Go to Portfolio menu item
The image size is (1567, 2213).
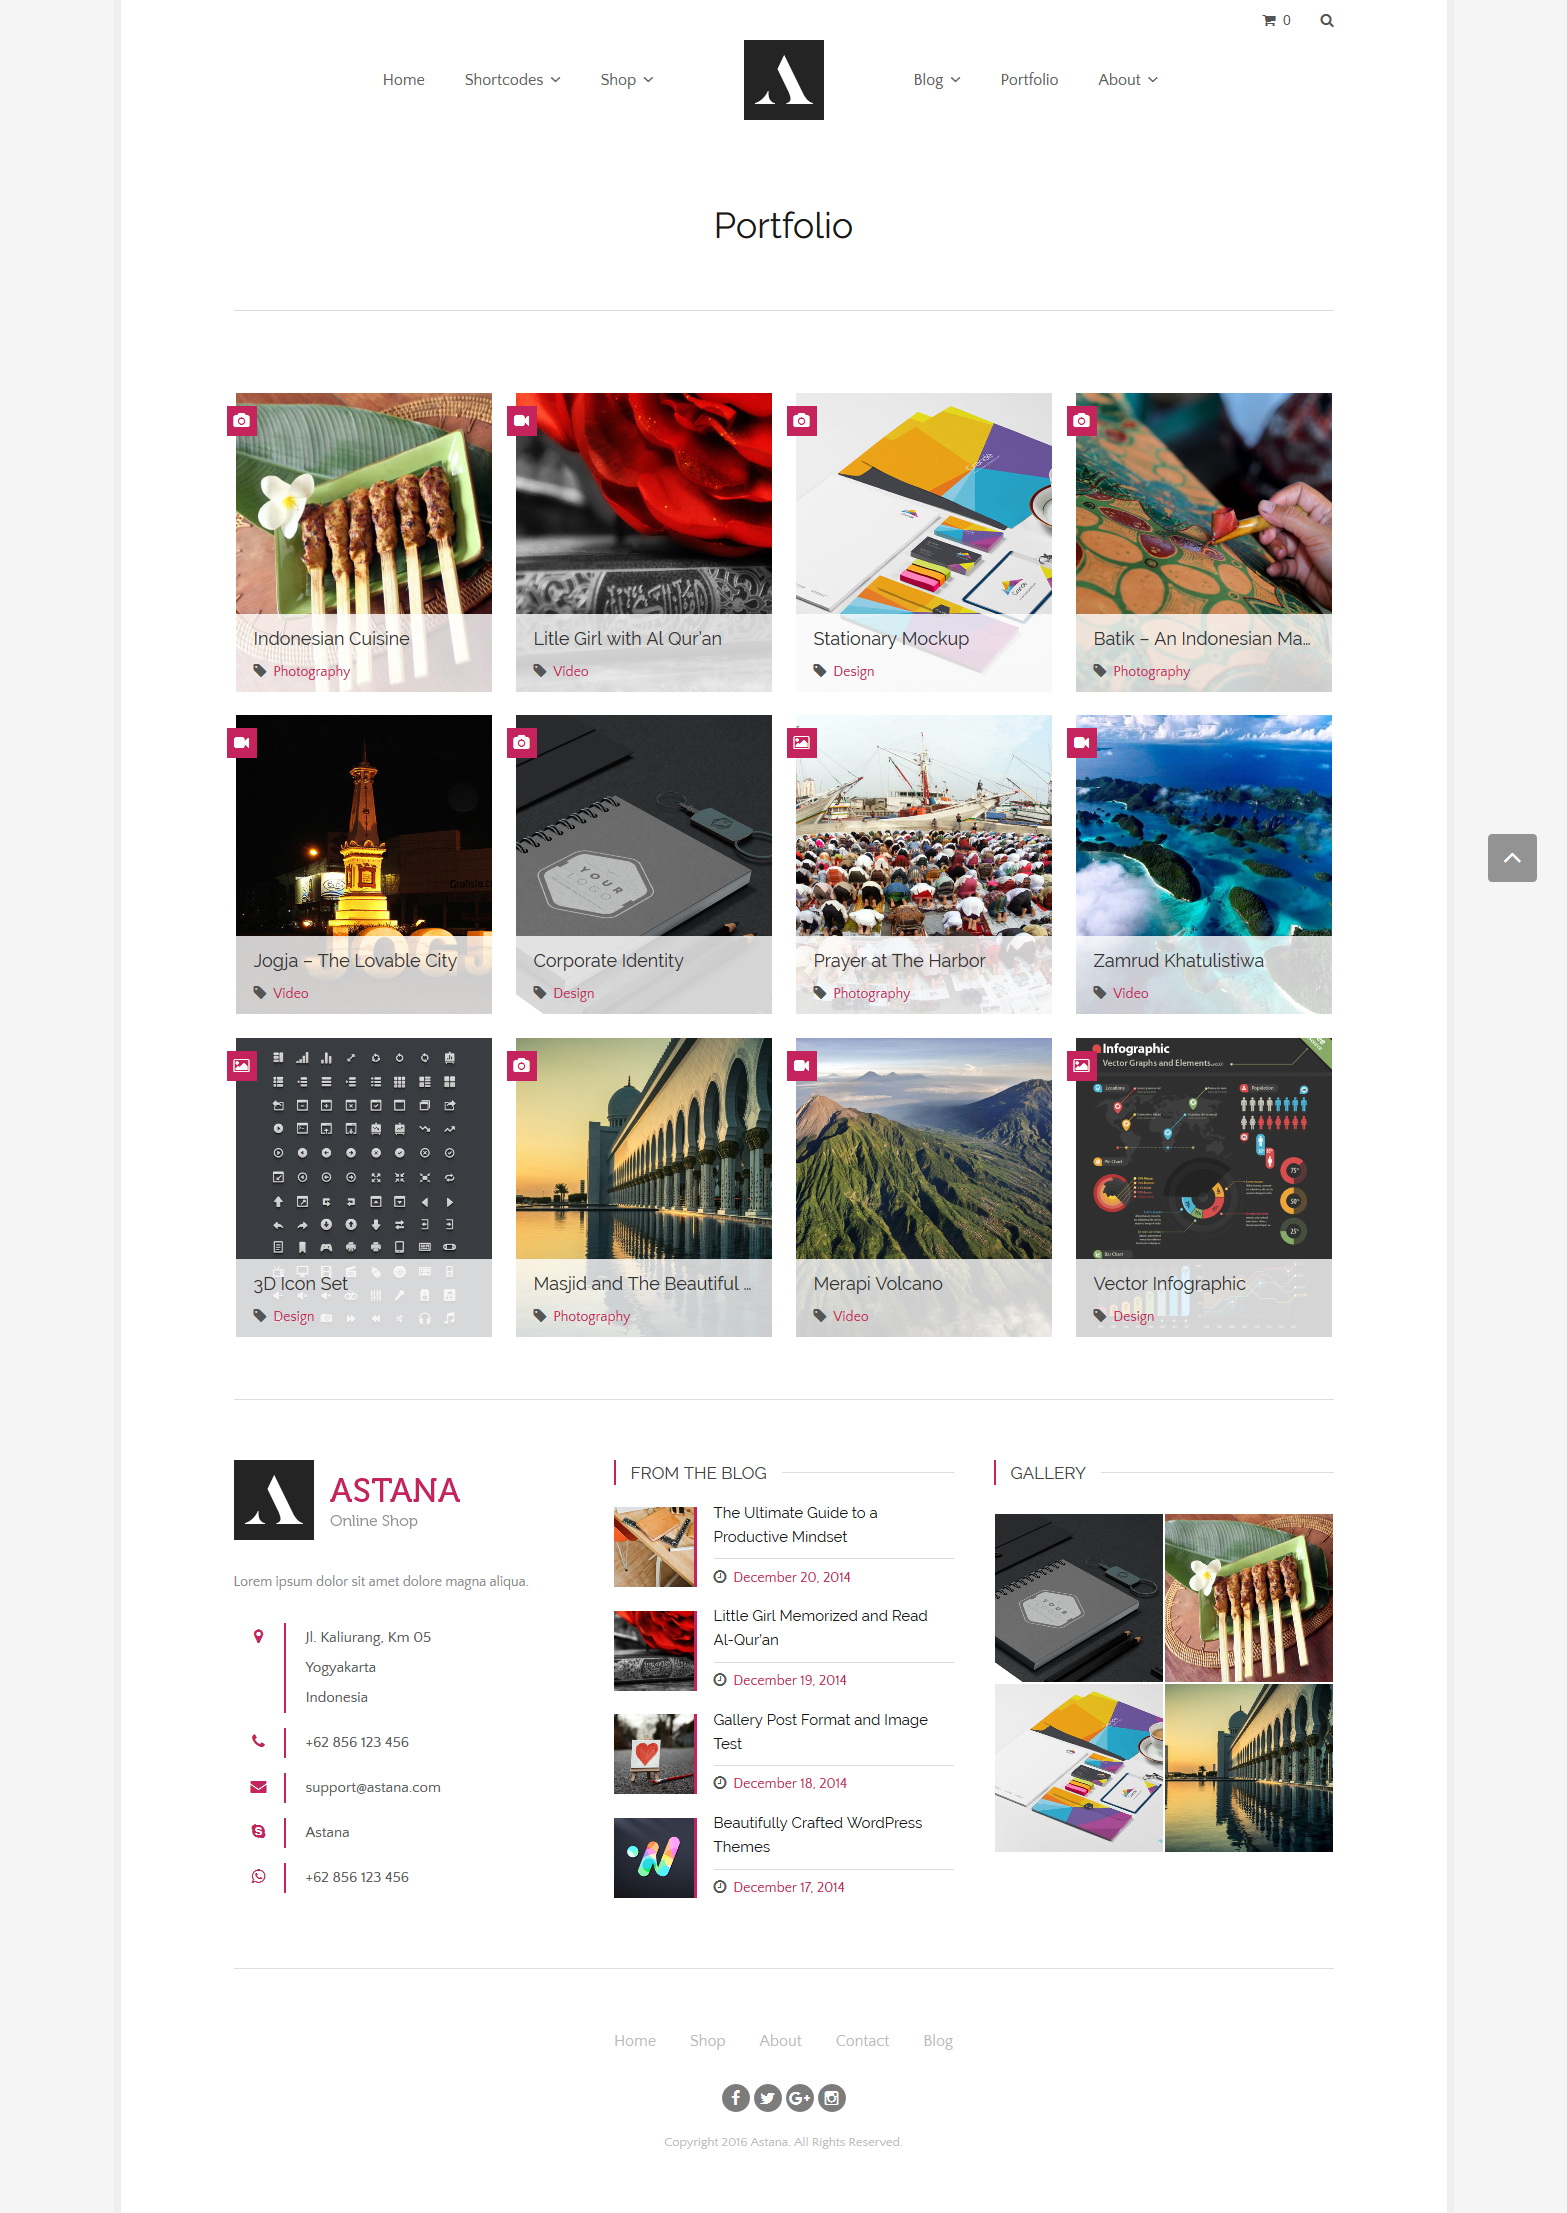1029,80
